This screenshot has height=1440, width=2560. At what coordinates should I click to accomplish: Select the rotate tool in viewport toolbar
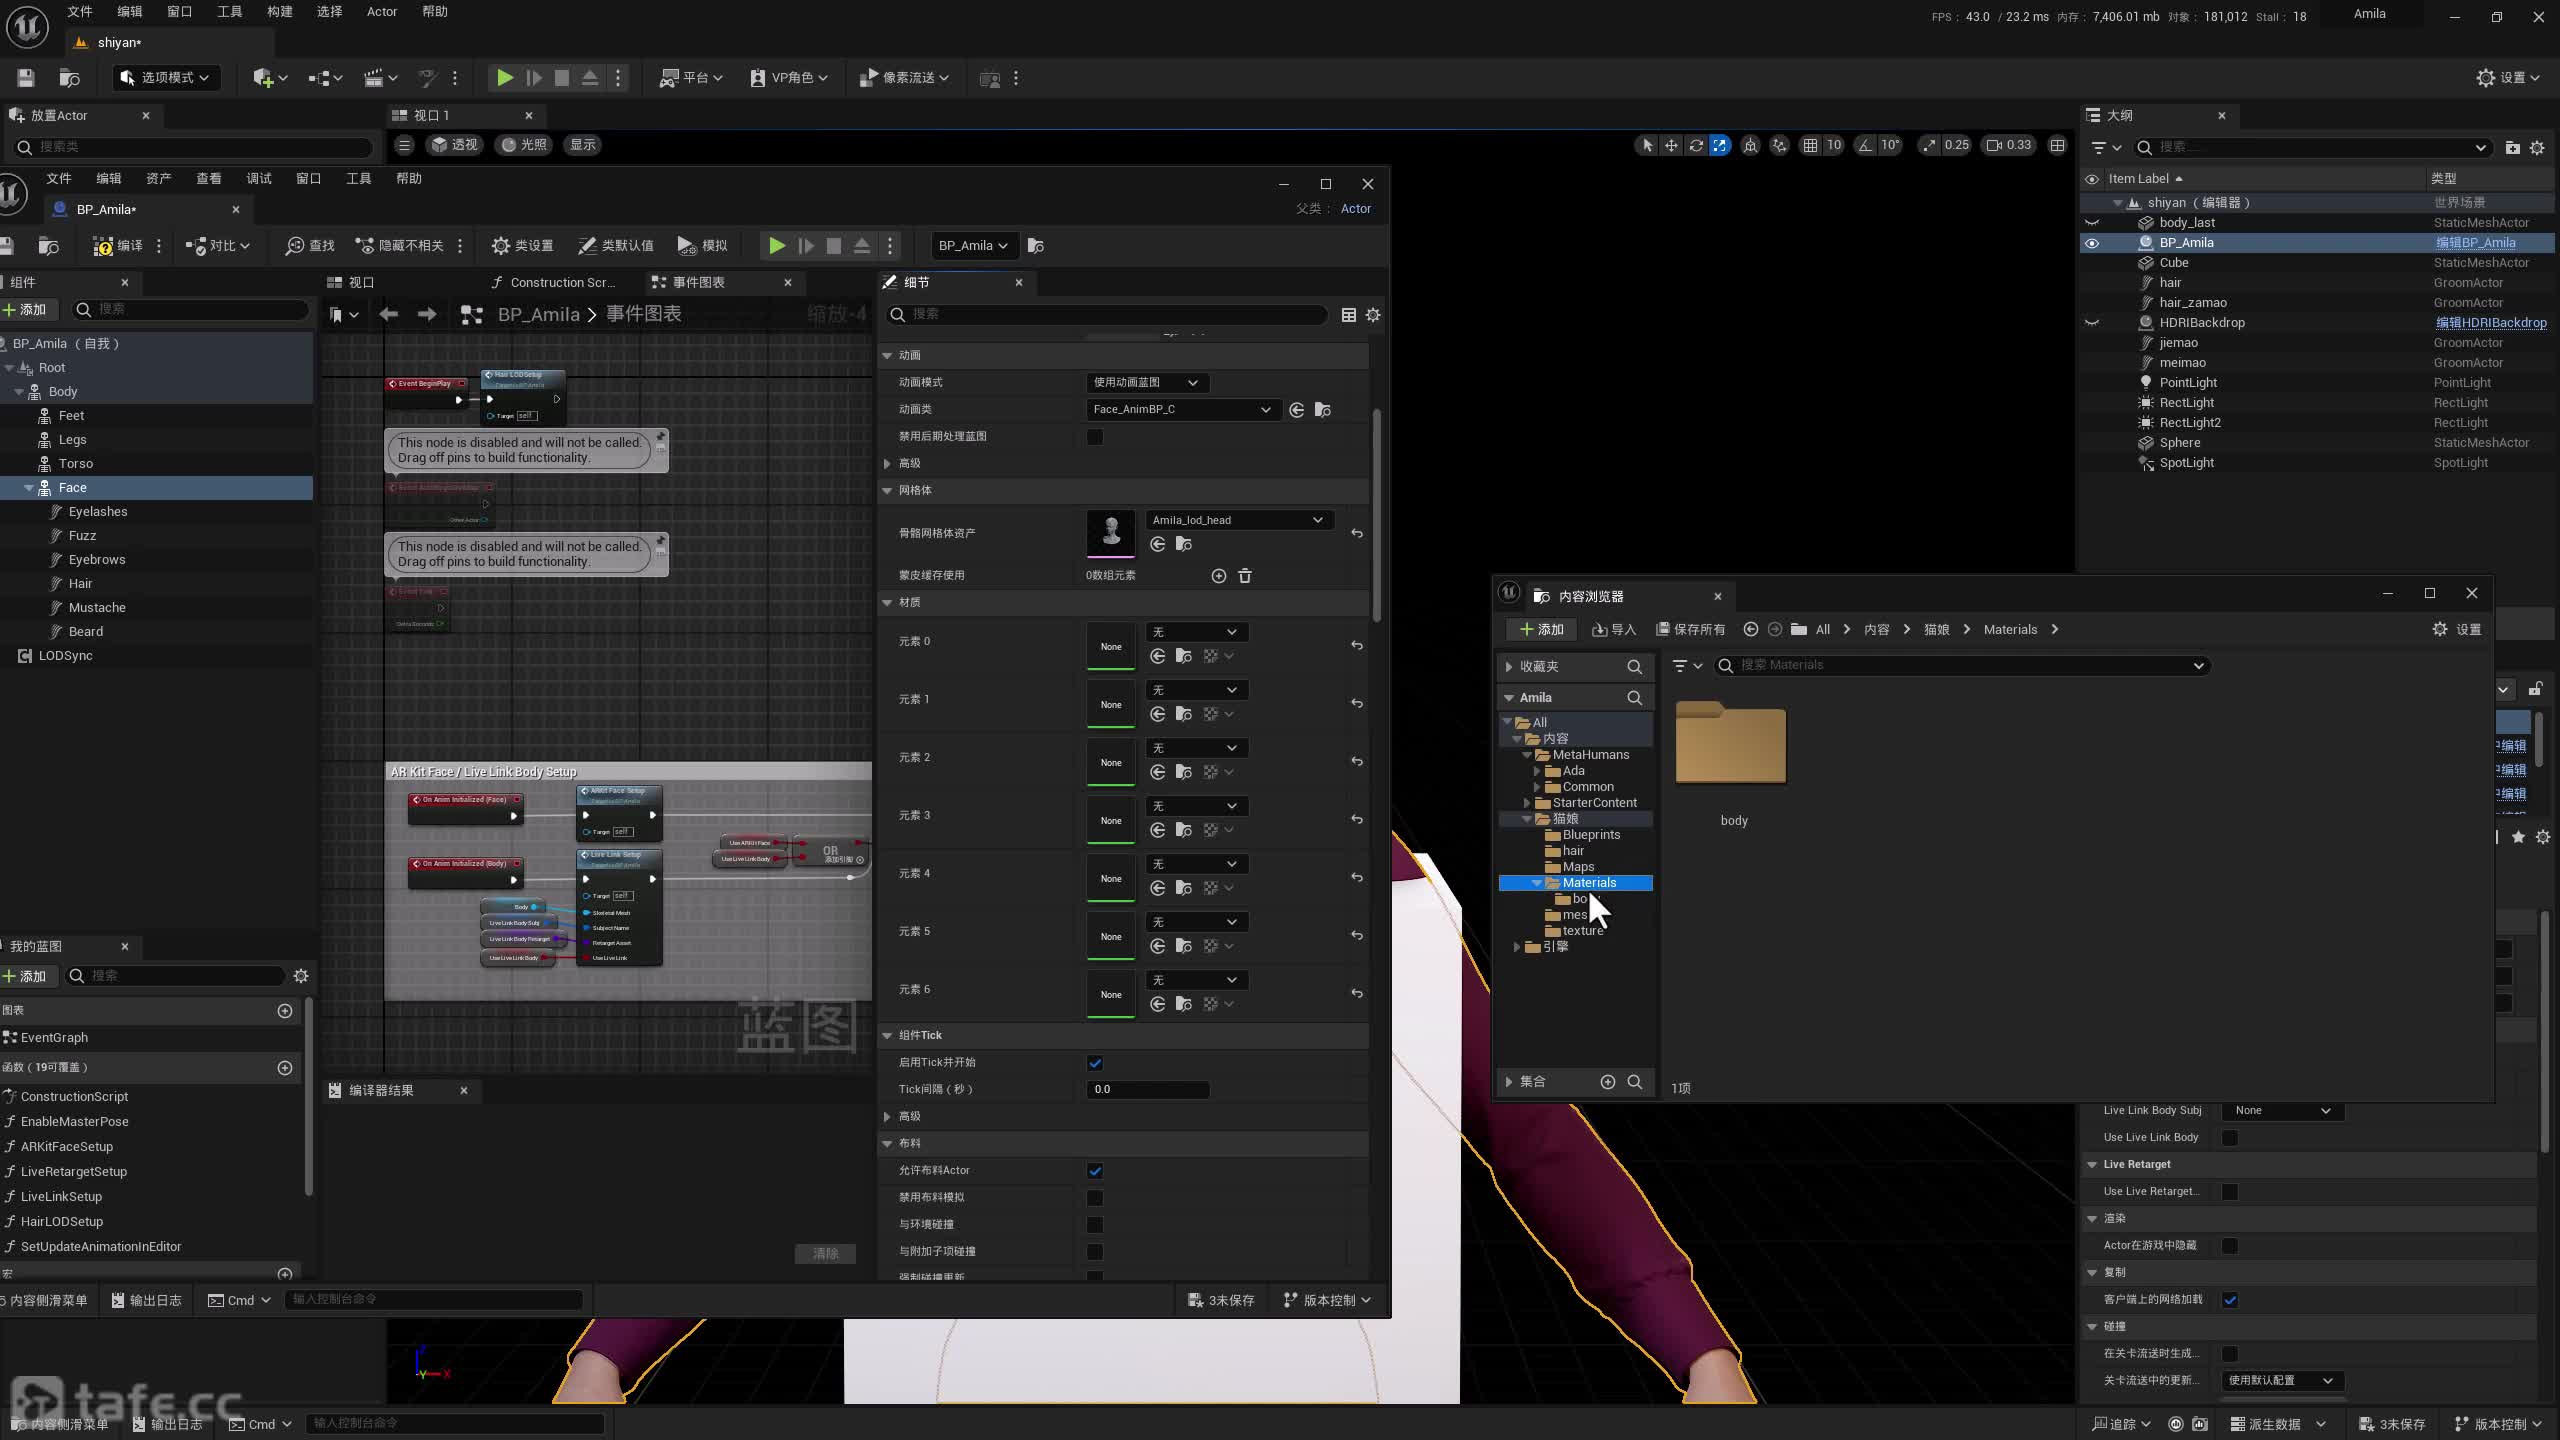(x=1696, y=145)
